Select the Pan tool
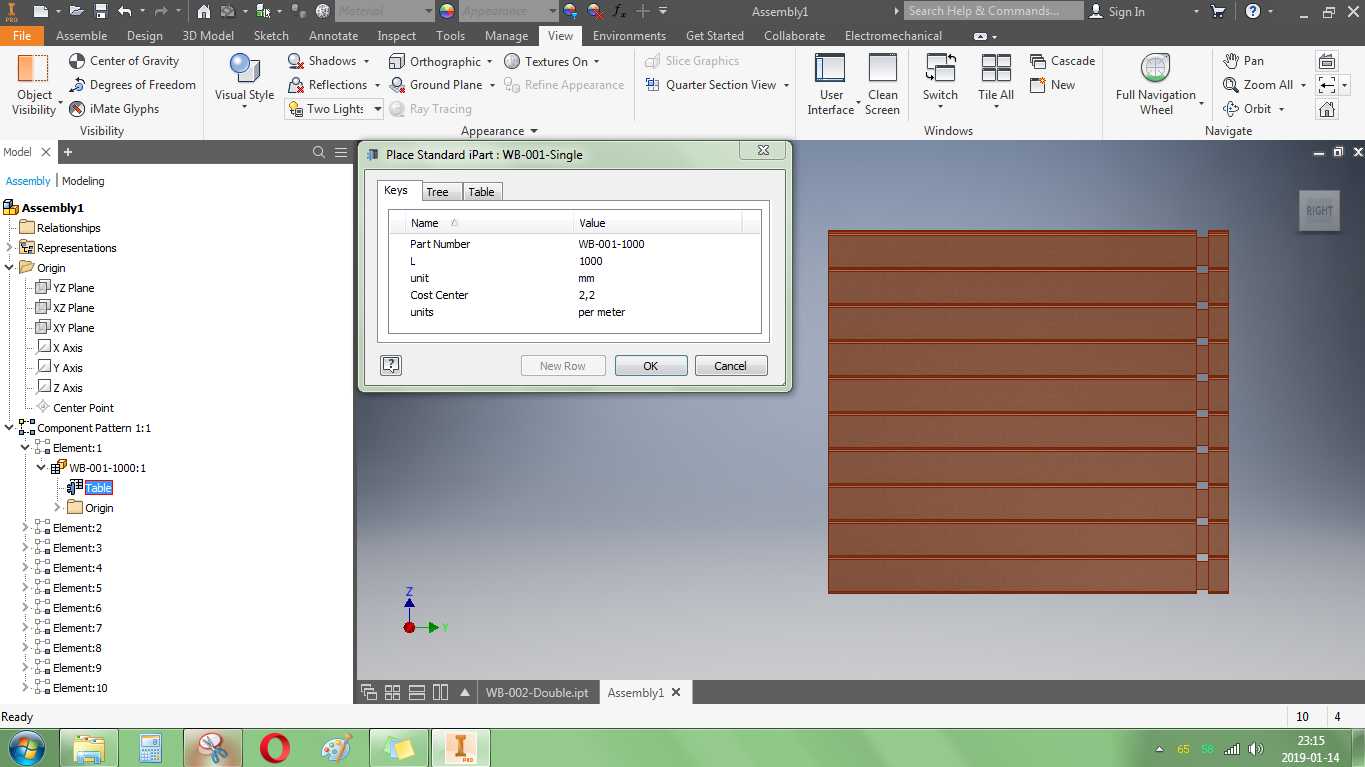Viewport: 1365px width, 767px height. tap(1243, 61)
